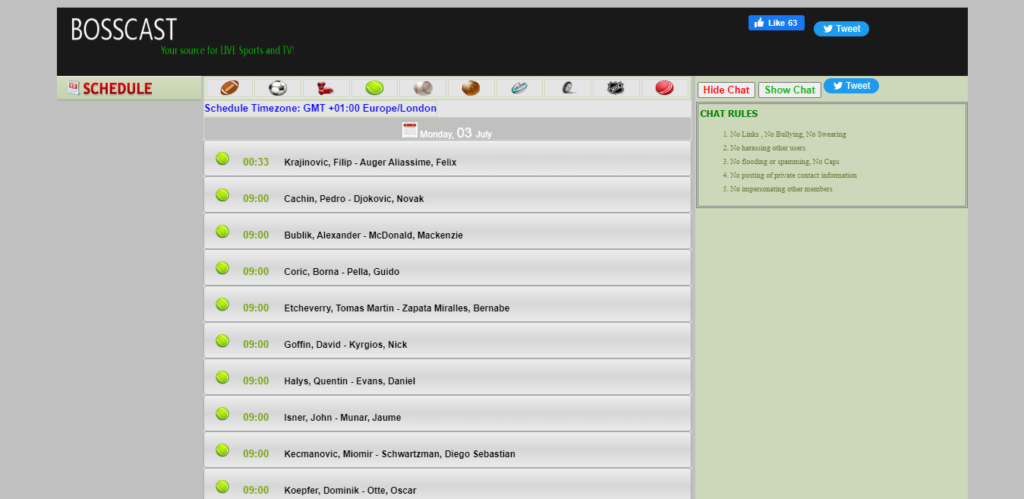This screenshot has height=499, width=1024.
Task: Click tennis ball icon in Isner - Munar row
Action: (x=223, y=414)
